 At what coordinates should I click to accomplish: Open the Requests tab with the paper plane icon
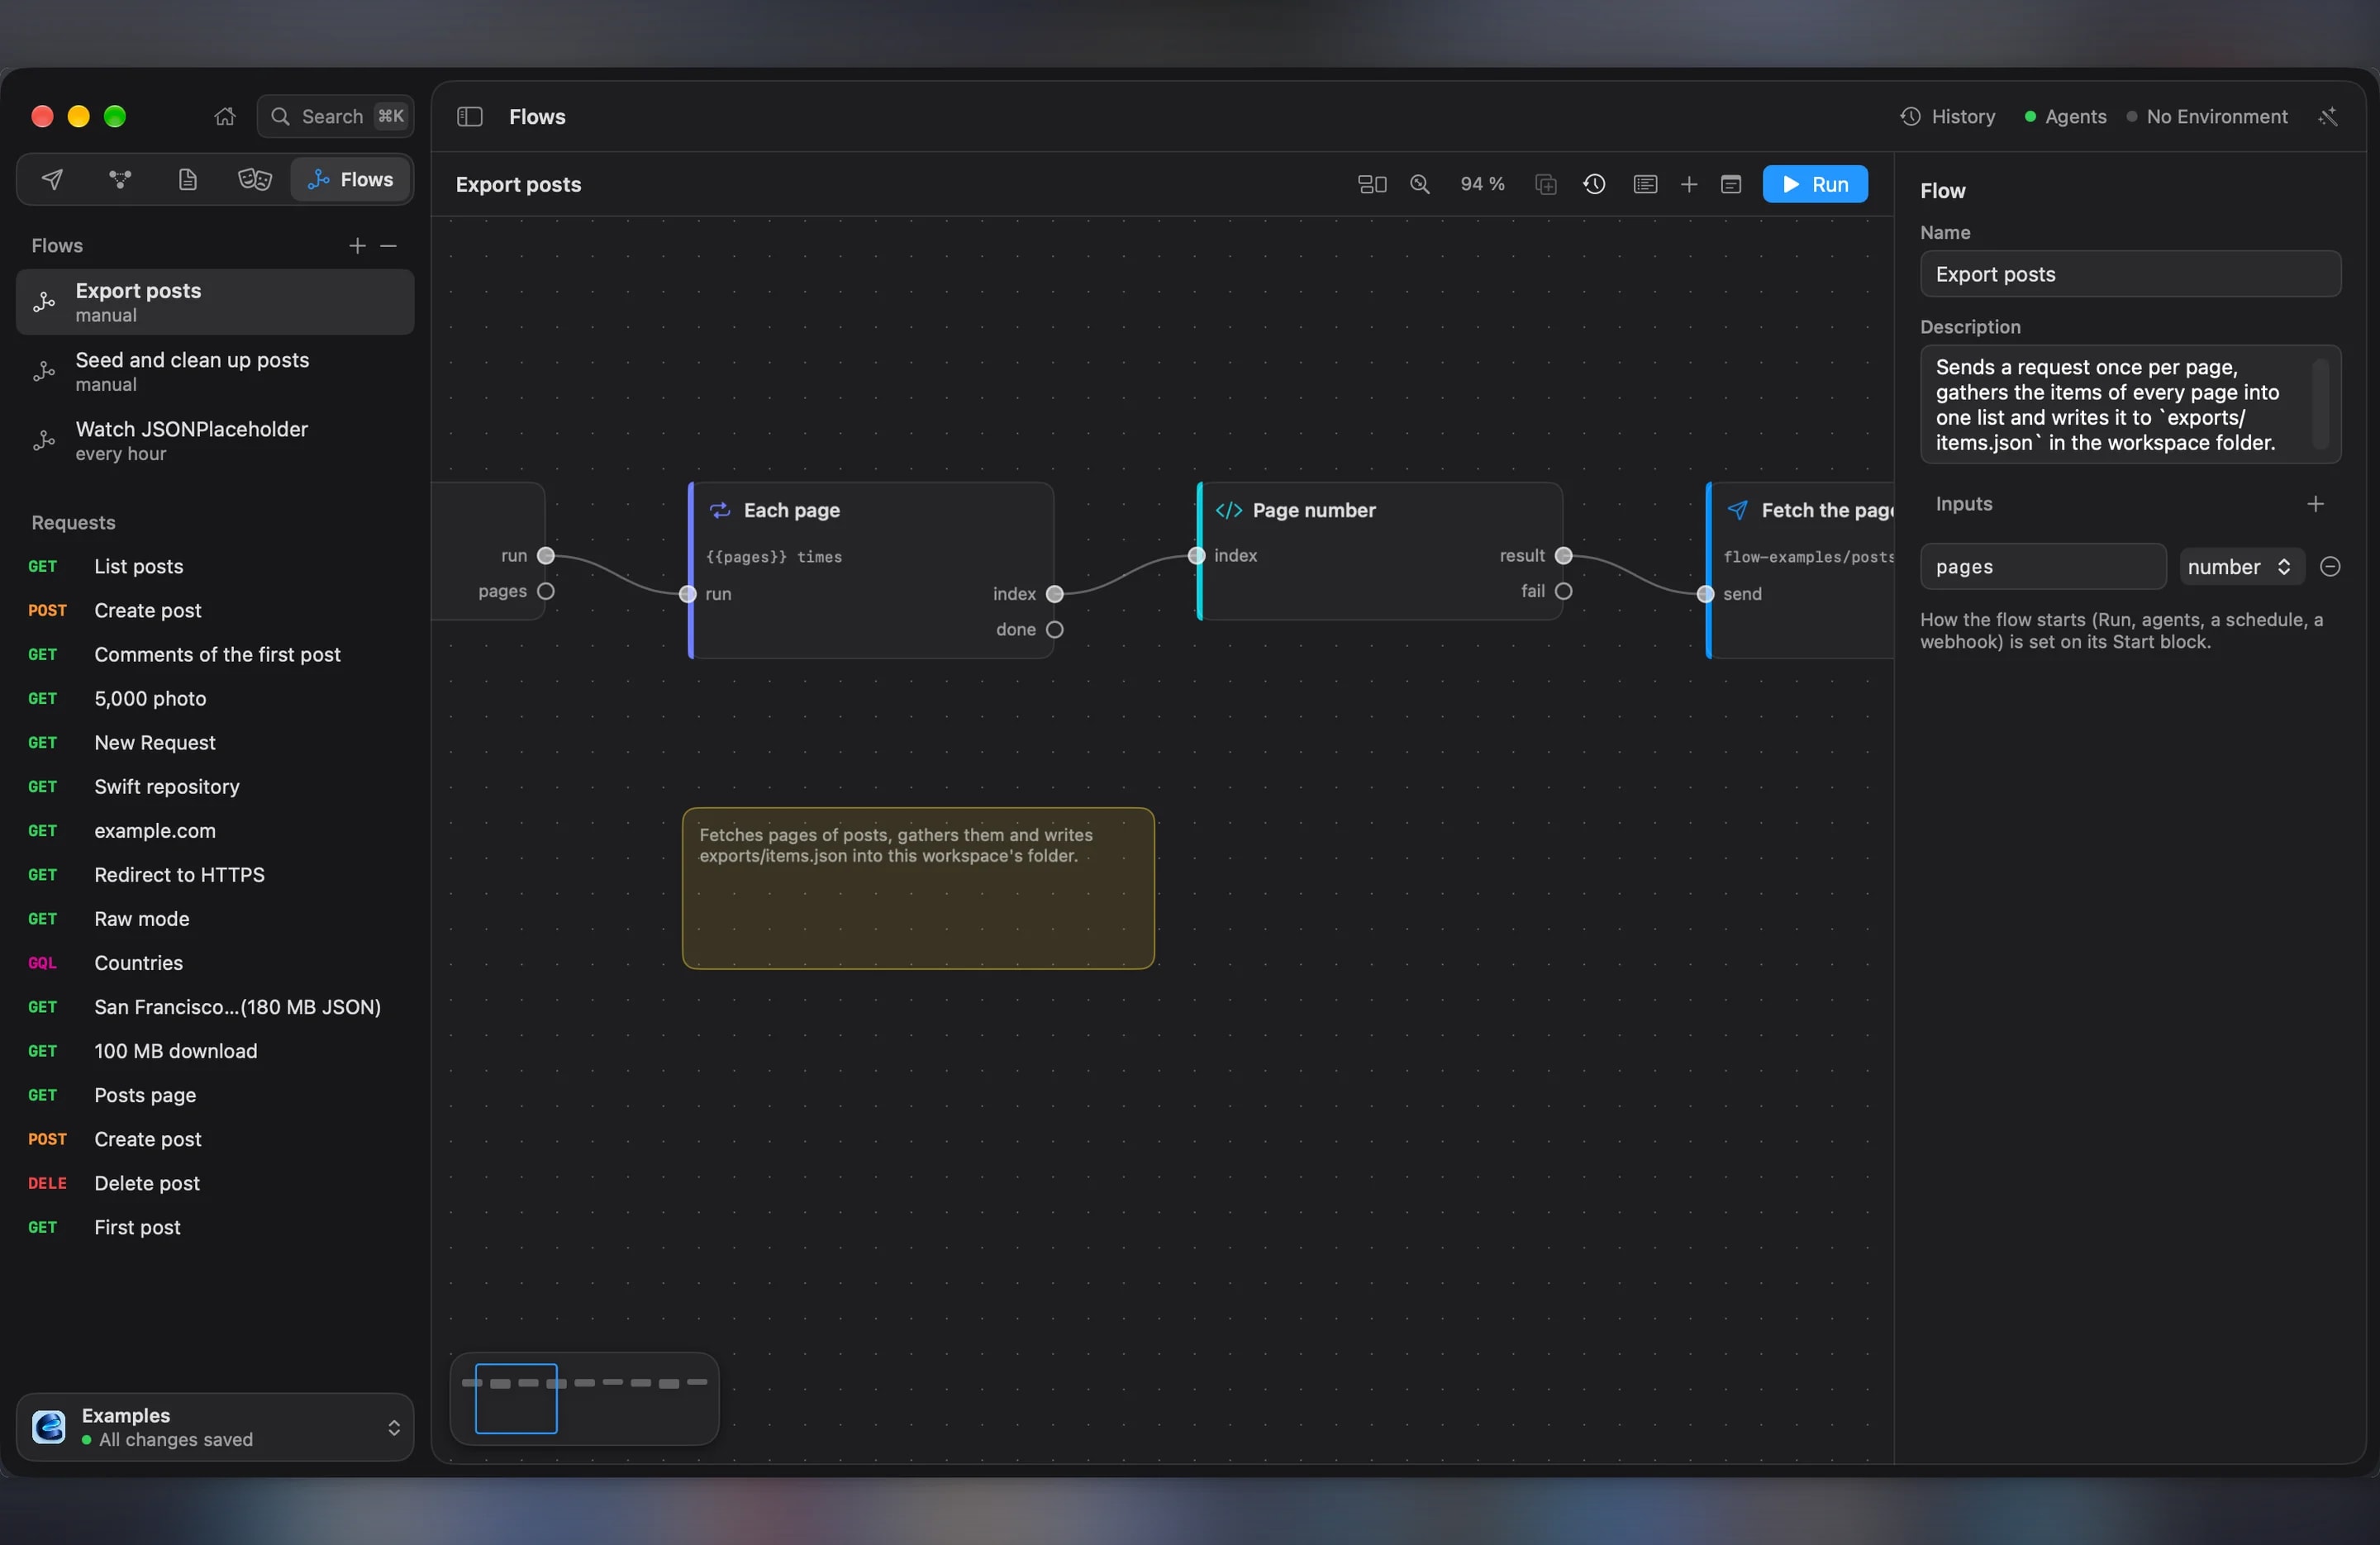point(52,180)
